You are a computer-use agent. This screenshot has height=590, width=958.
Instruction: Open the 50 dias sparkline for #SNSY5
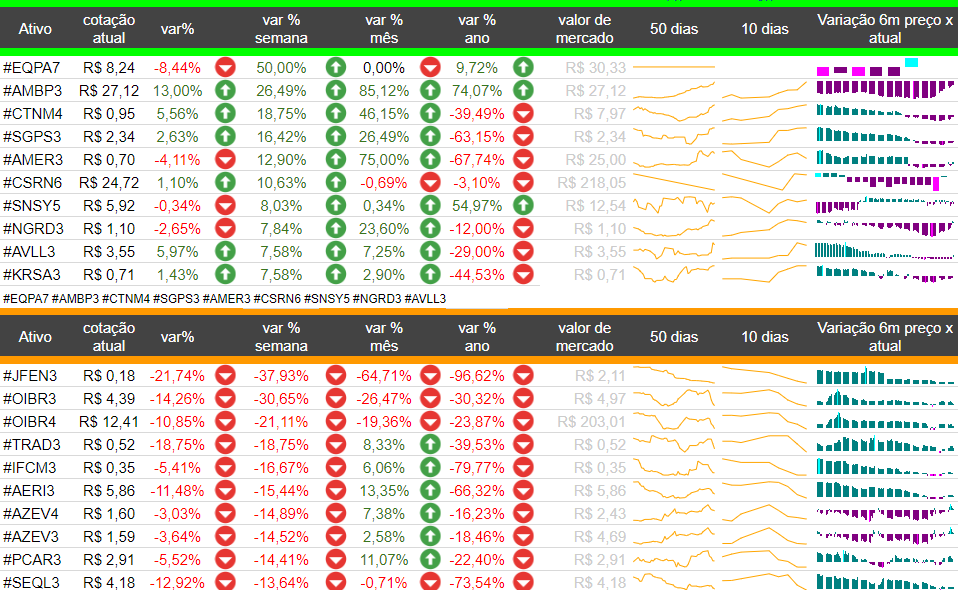coord(674,205)
